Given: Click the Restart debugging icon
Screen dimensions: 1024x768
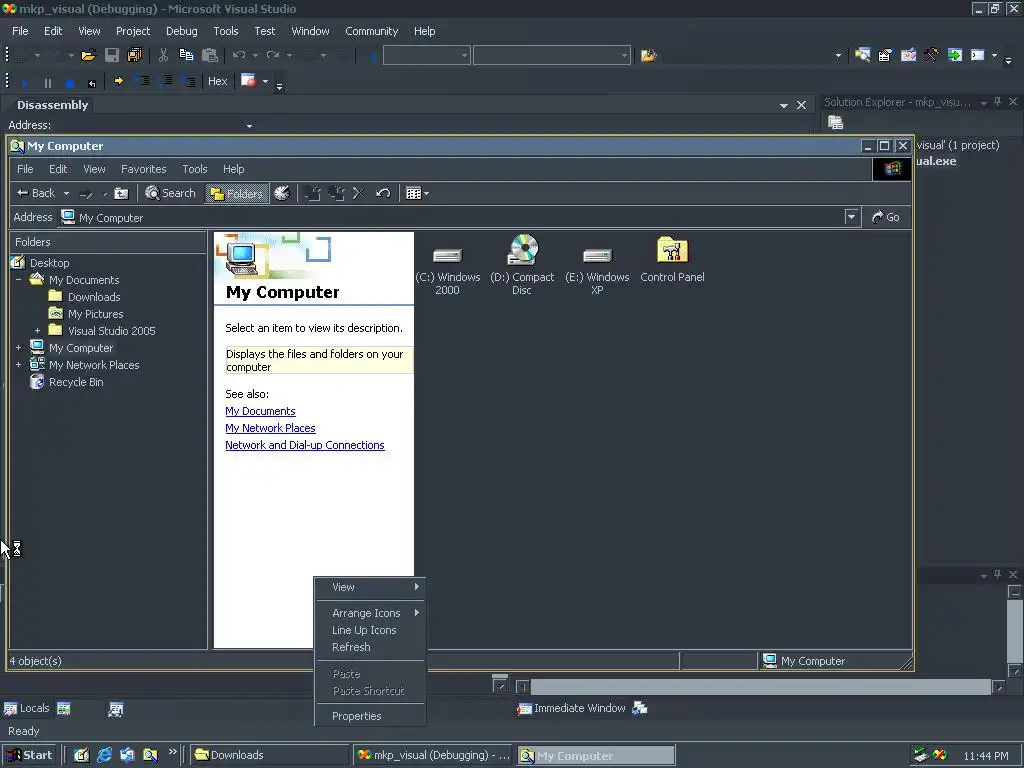Looking at the screenshot, I should click(91, 83).
